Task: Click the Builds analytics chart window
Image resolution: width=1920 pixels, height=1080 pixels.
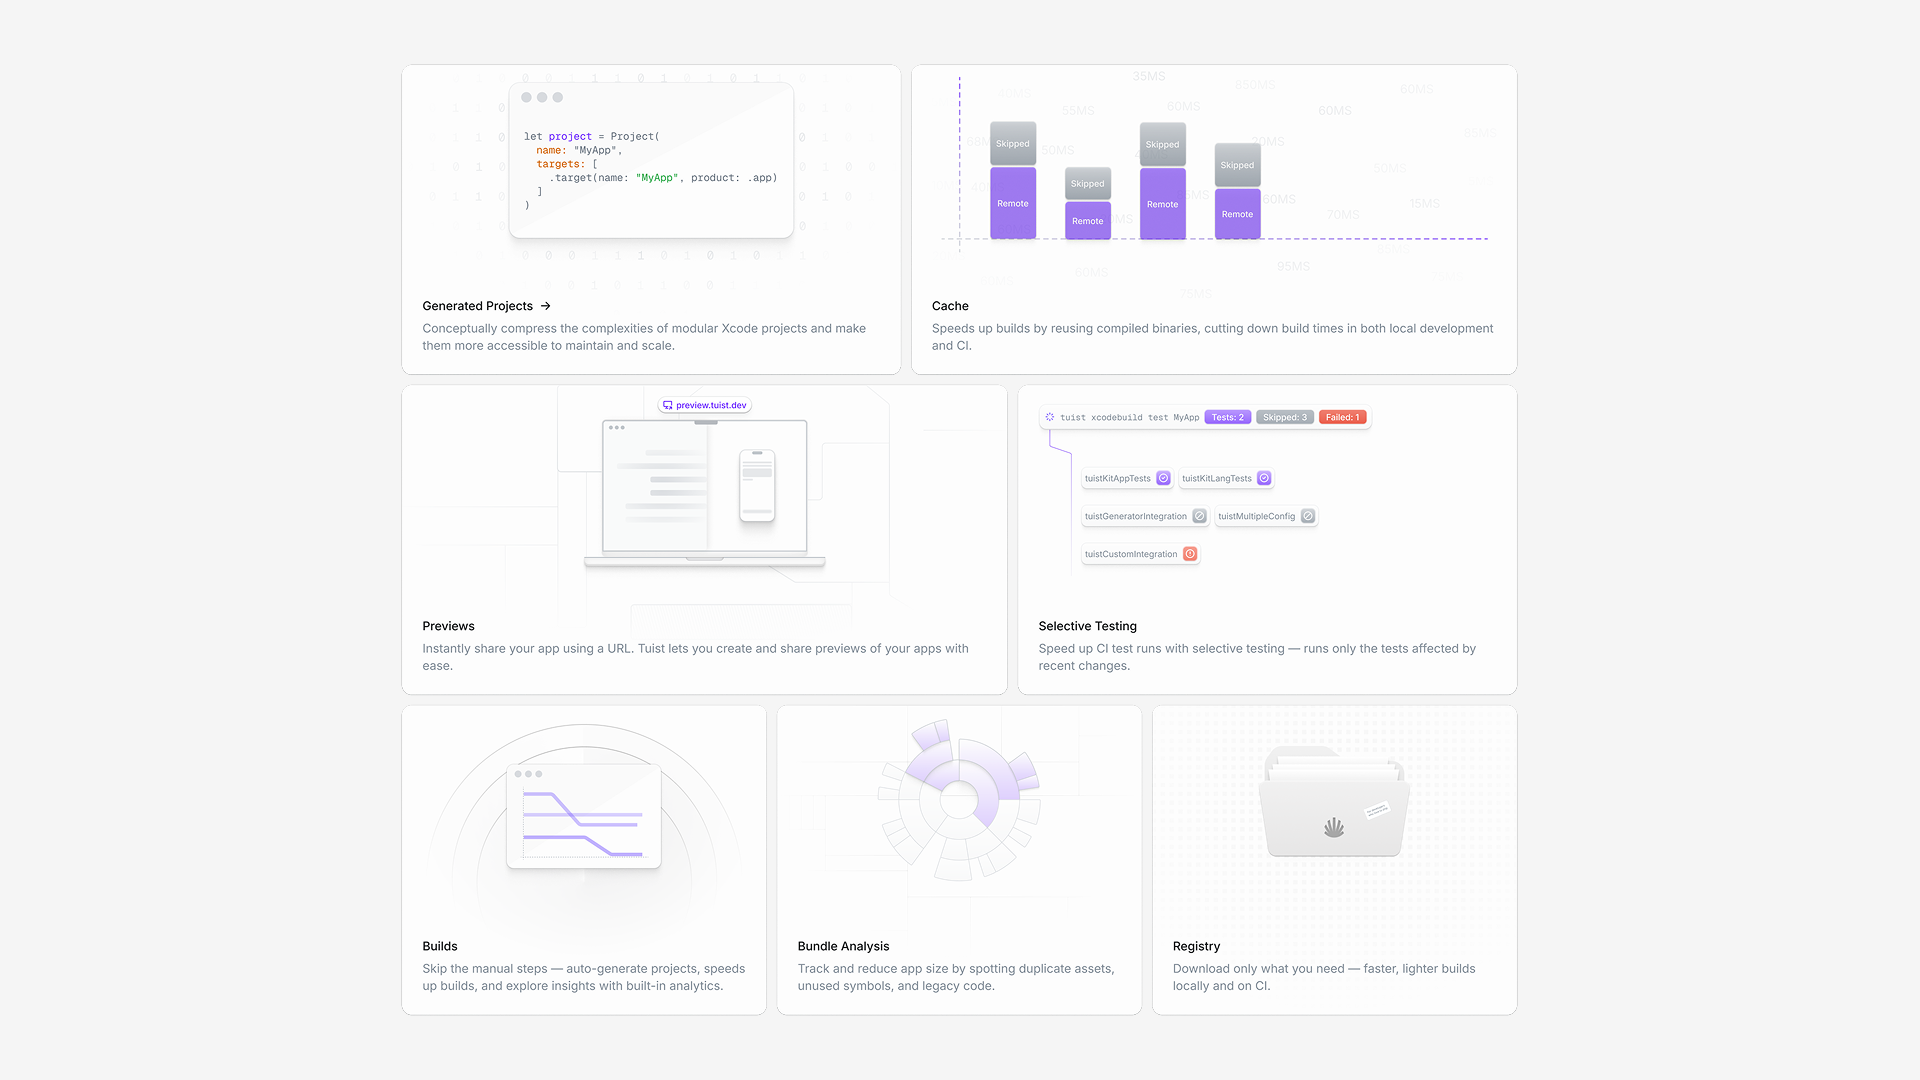Action: [584, 816]
